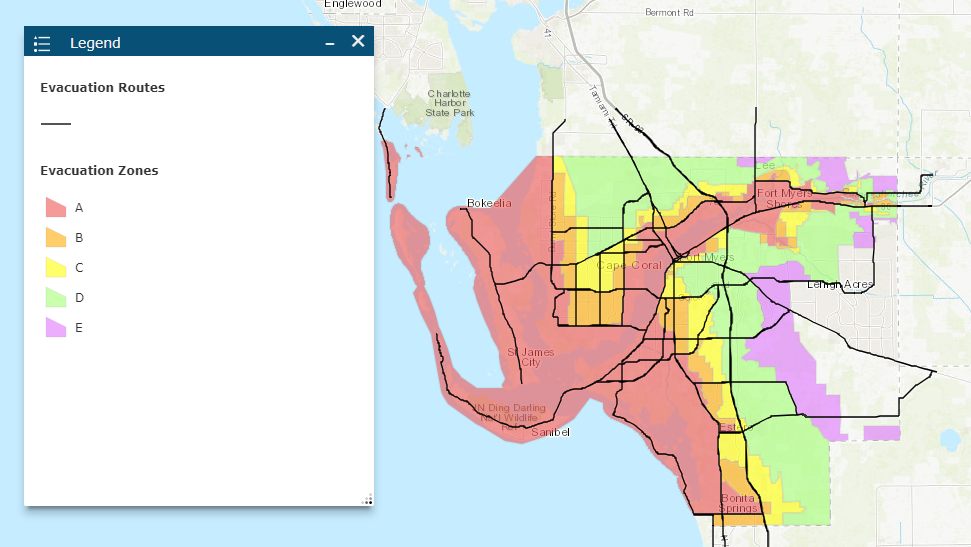
Task: Click Bokeelia on the map
Action: click(x=489, y=204)
